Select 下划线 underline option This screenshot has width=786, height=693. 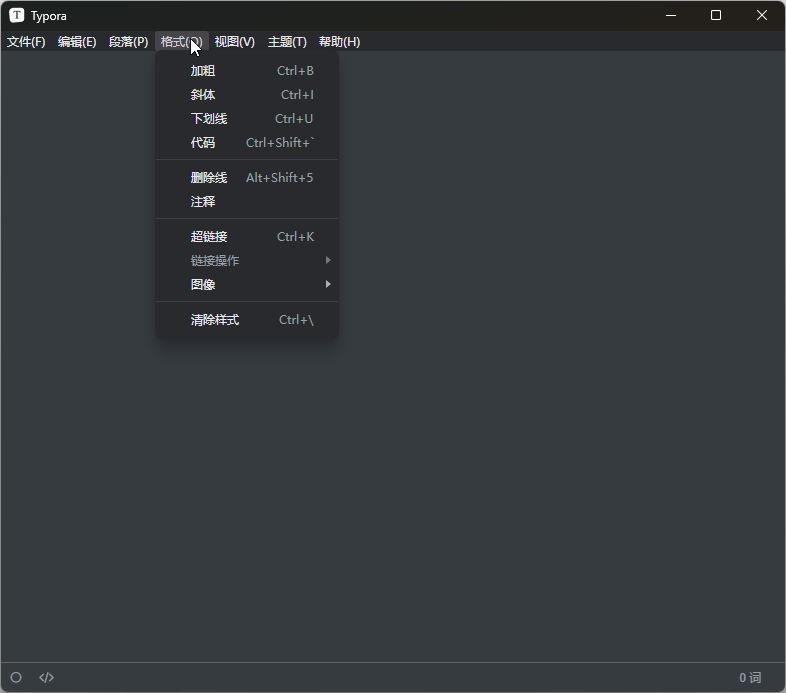click(247, 119)
